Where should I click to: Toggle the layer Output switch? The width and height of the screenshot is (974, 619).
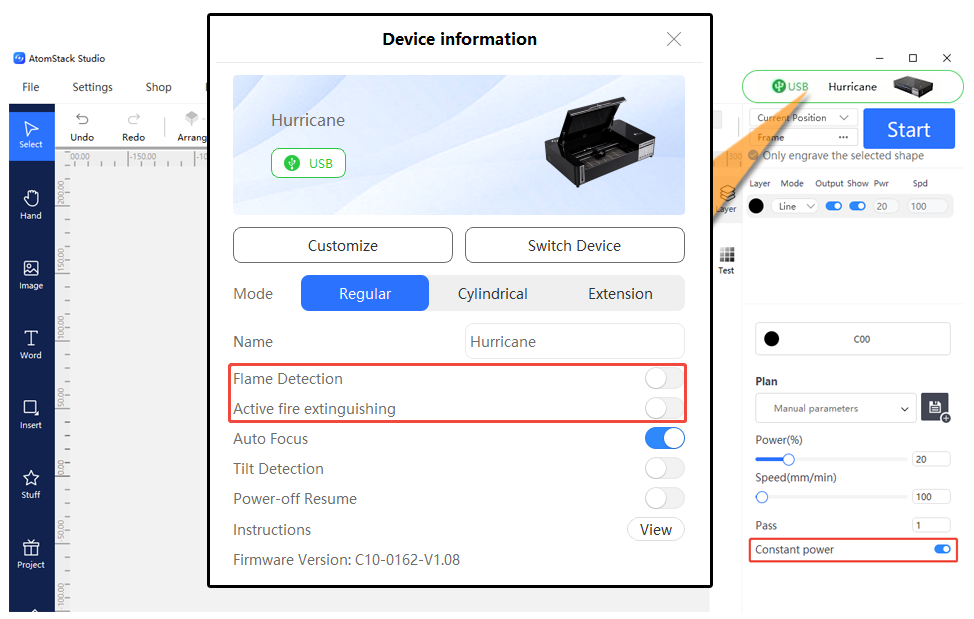834,206
